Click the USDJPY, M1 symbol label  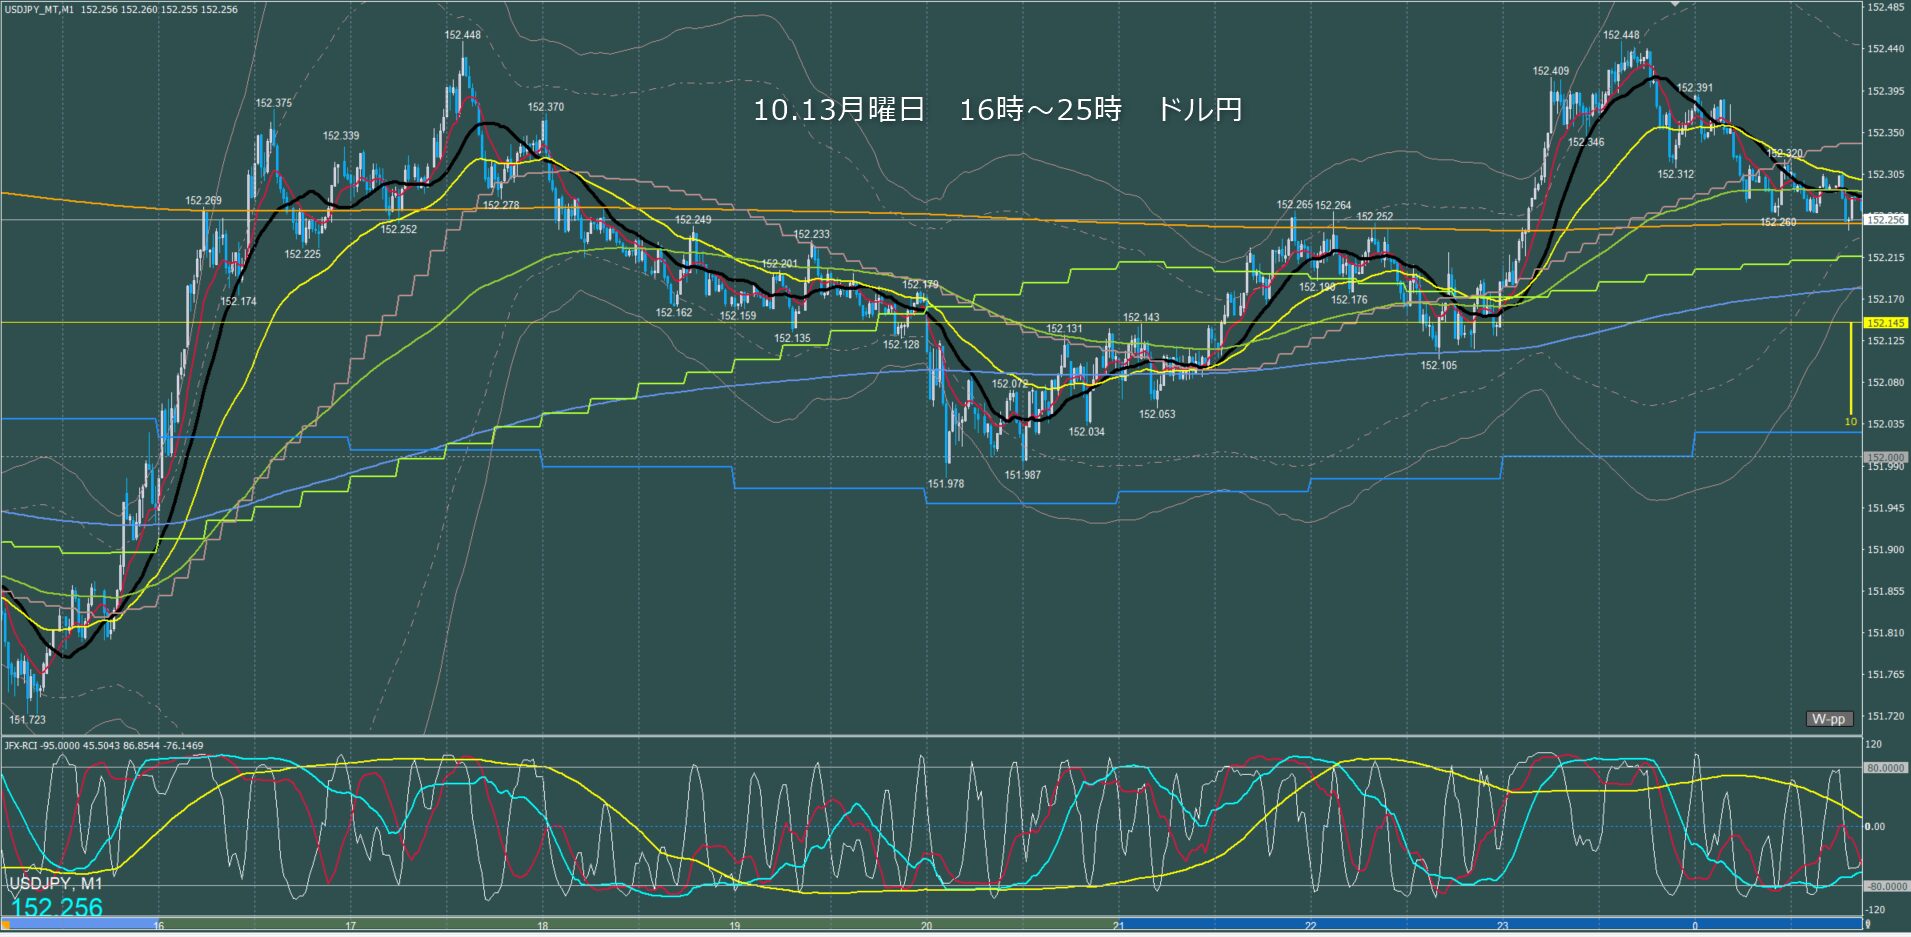56,884
